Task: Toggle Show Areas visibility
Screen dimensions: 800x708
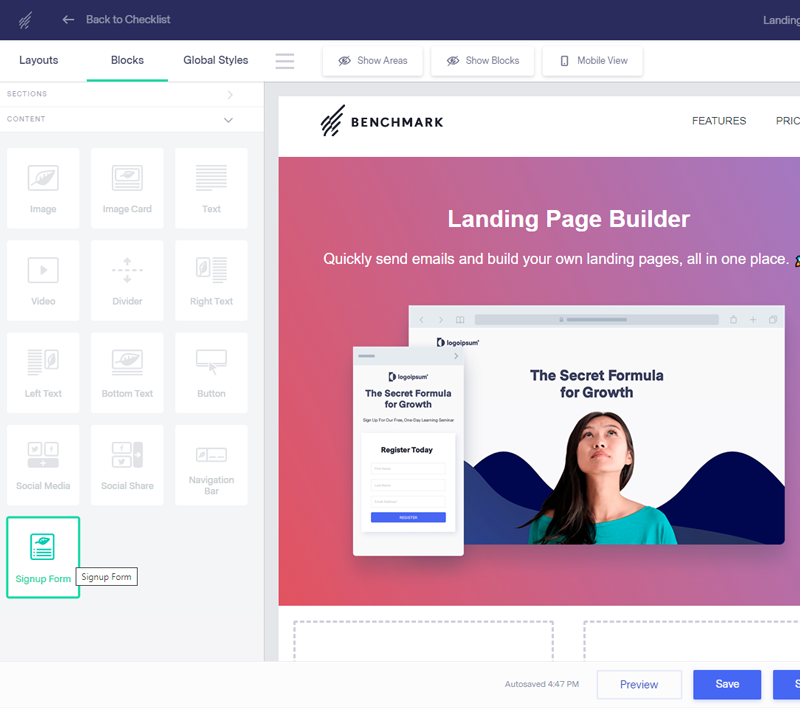Action: click(372, 61)
